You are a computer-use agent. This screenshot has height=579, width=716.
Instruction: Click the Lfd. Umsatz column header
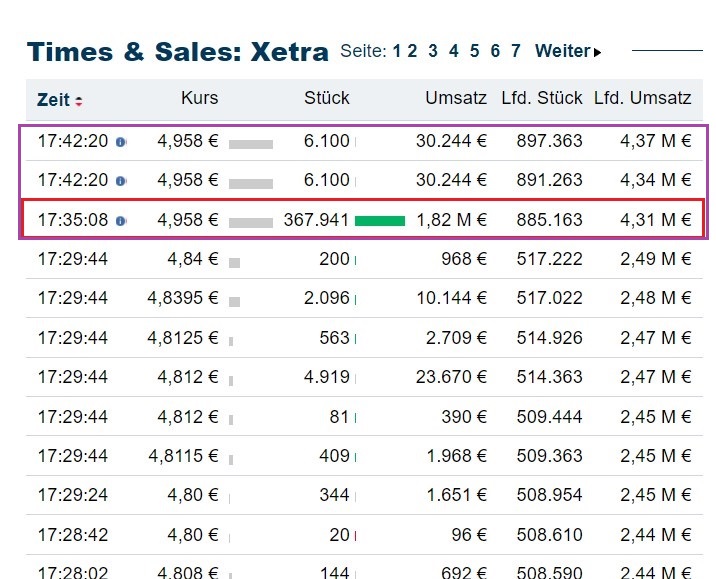[x=643, y=98]
